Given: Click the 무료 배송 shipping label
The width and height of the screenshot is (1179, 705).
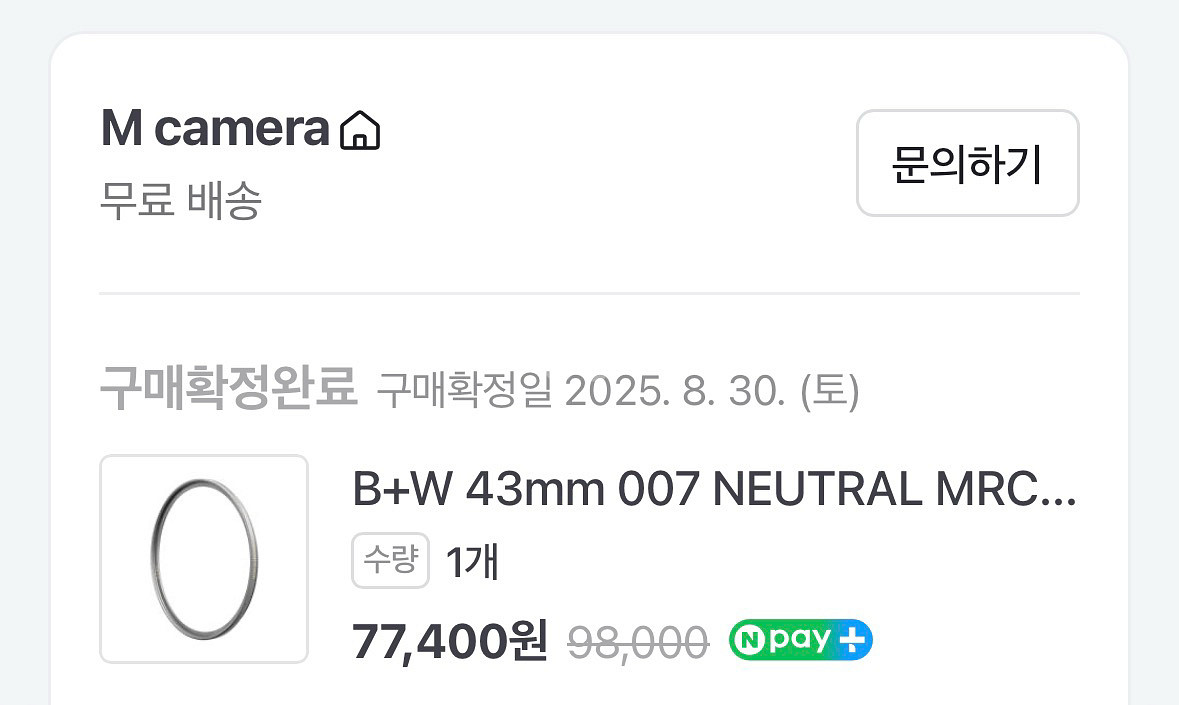Looking at the screenshot, I should [x=181, y=201].
